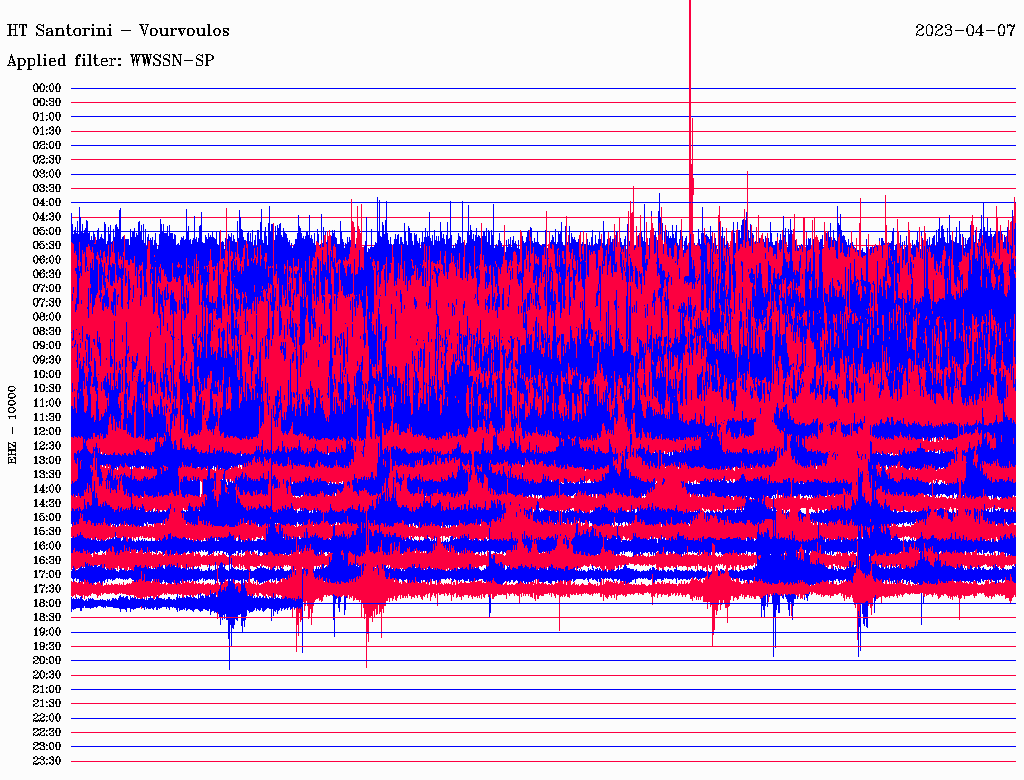
Task: Select the Applied filter: WWSSN-SP text
Action: 110,61
